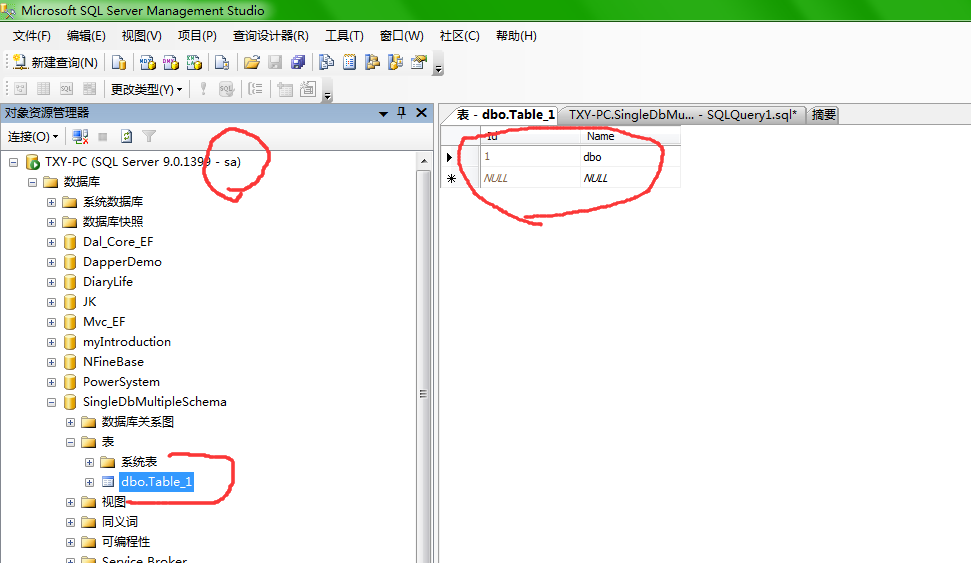The width and height of the screenshot is (971, 563).
Task: Start an Analysis Services DMX query
Action: click(171, 63)
